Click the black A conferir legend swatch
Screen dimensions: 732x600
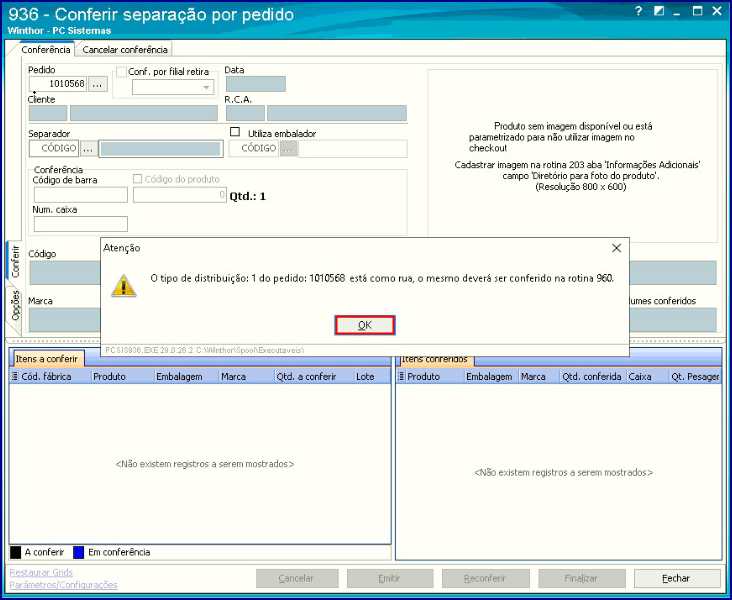(x=15, y=552)
